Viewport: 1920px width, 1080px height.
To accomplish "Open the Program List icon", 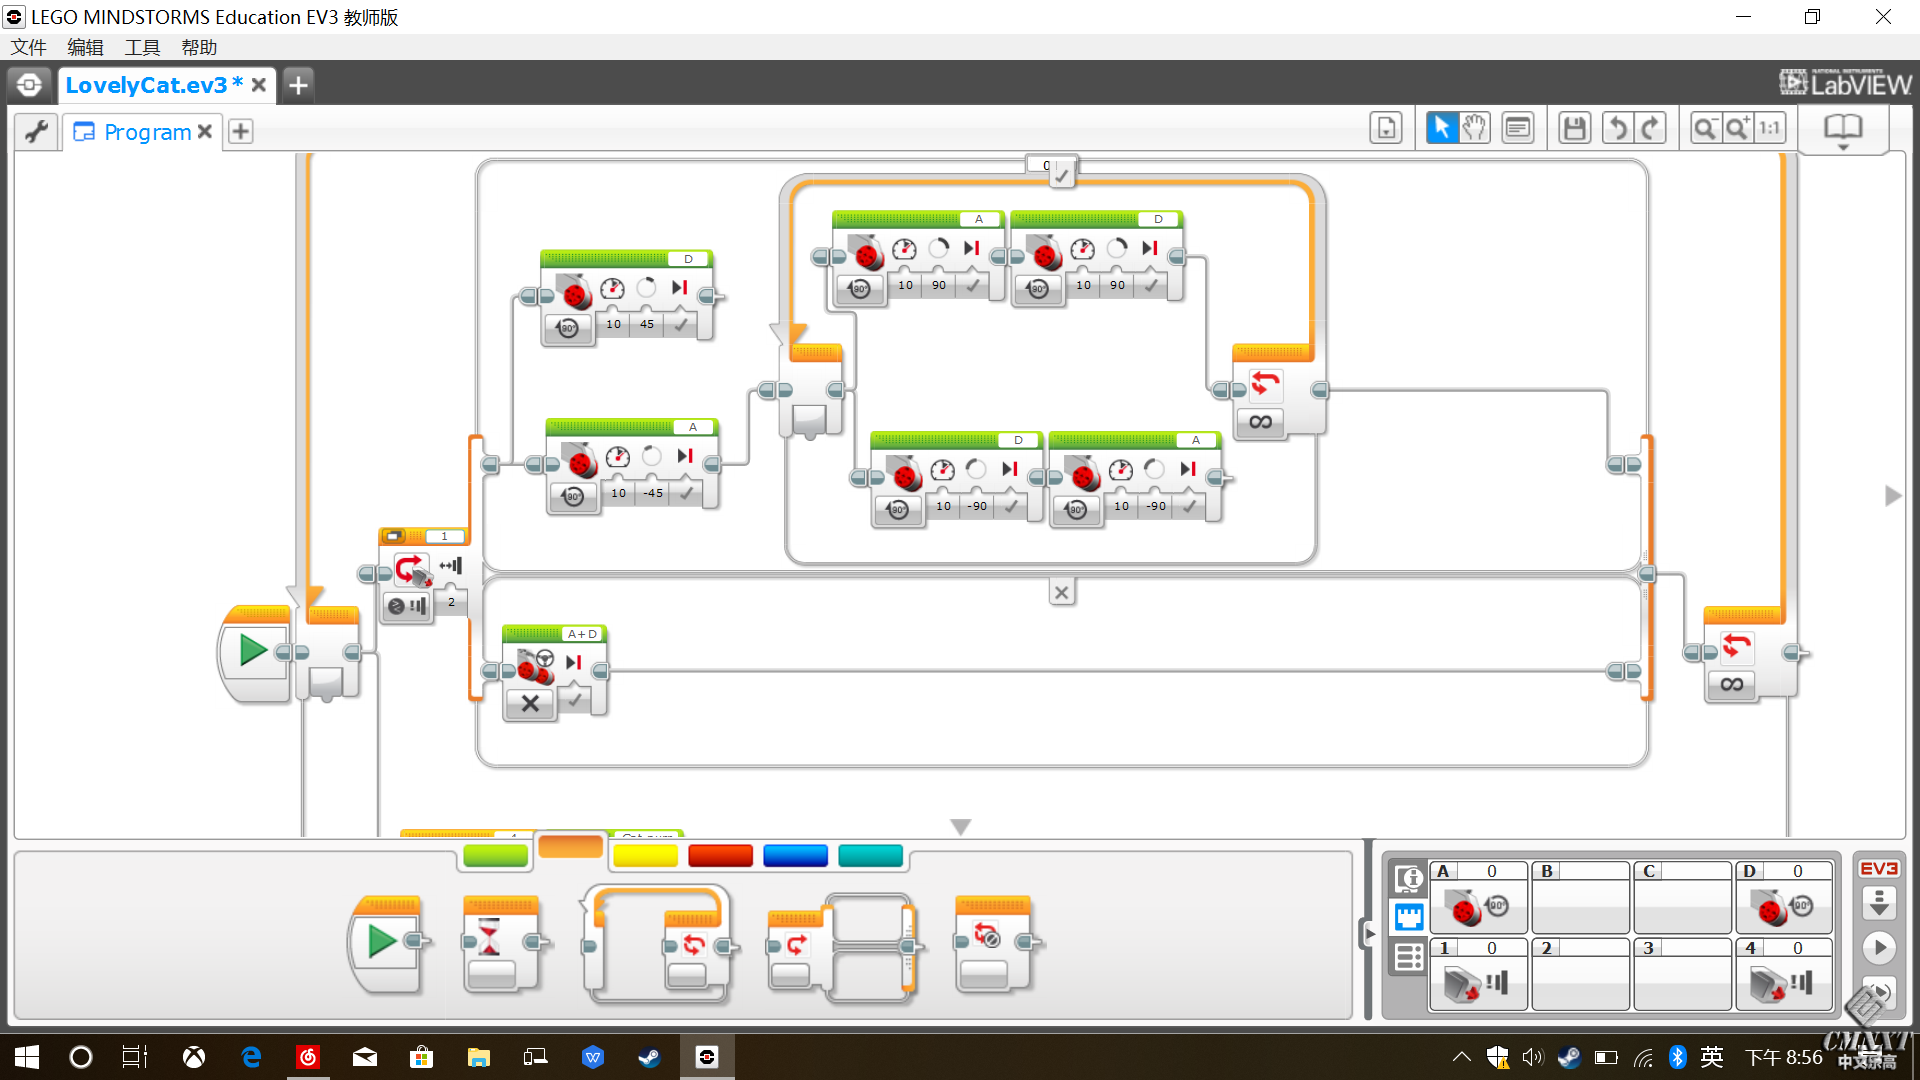I will point(1386,128).
